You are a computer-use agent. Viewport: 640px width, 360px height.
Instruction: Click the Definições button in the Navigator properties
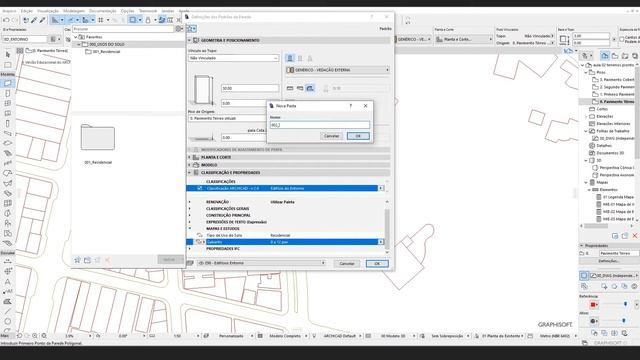click(609, 261)
